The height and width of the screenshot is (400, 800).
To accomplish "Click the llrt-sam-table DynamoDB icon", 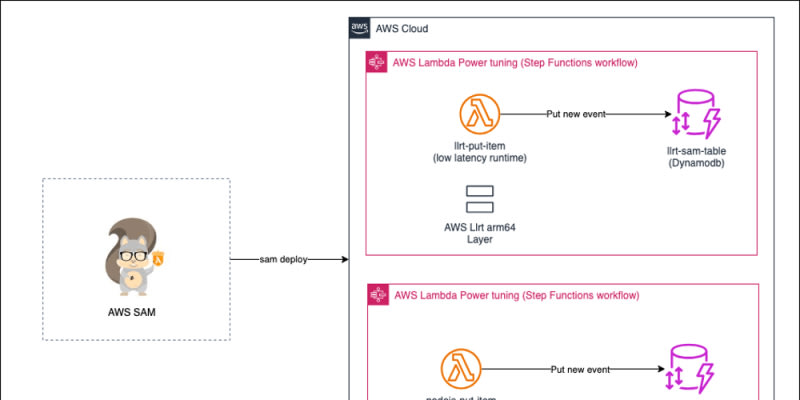I will (x=697, y=115).
